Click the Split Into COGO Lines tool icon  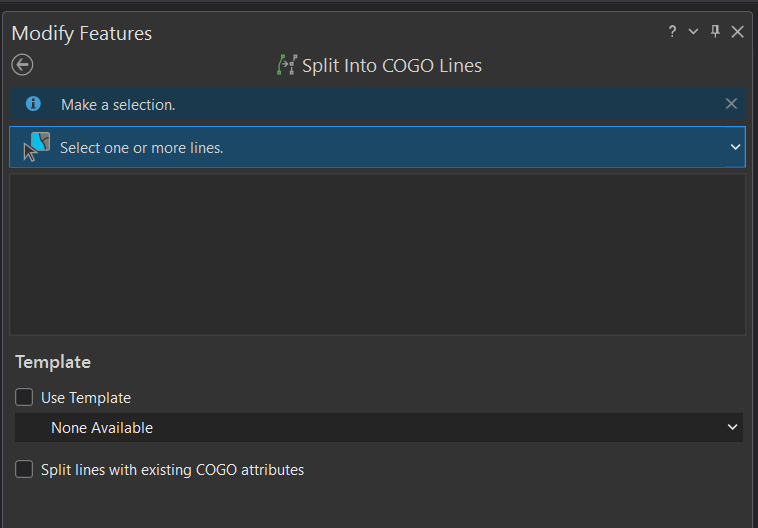click(x=287, y=65)
